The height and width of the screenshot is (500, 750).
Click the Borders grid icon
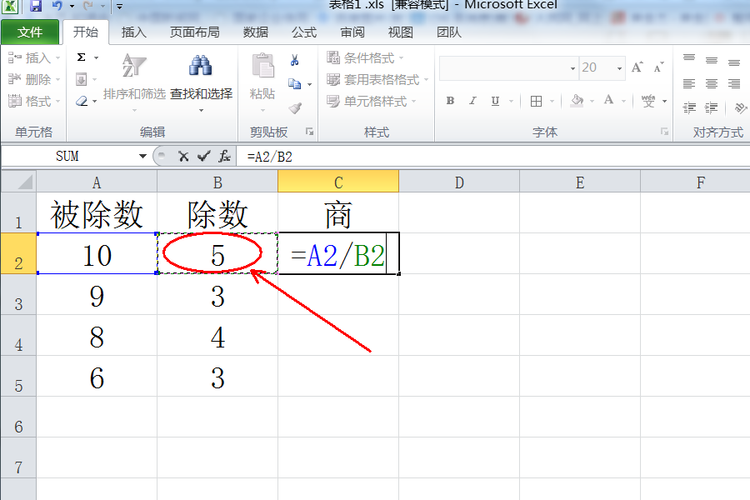[536, 101]
